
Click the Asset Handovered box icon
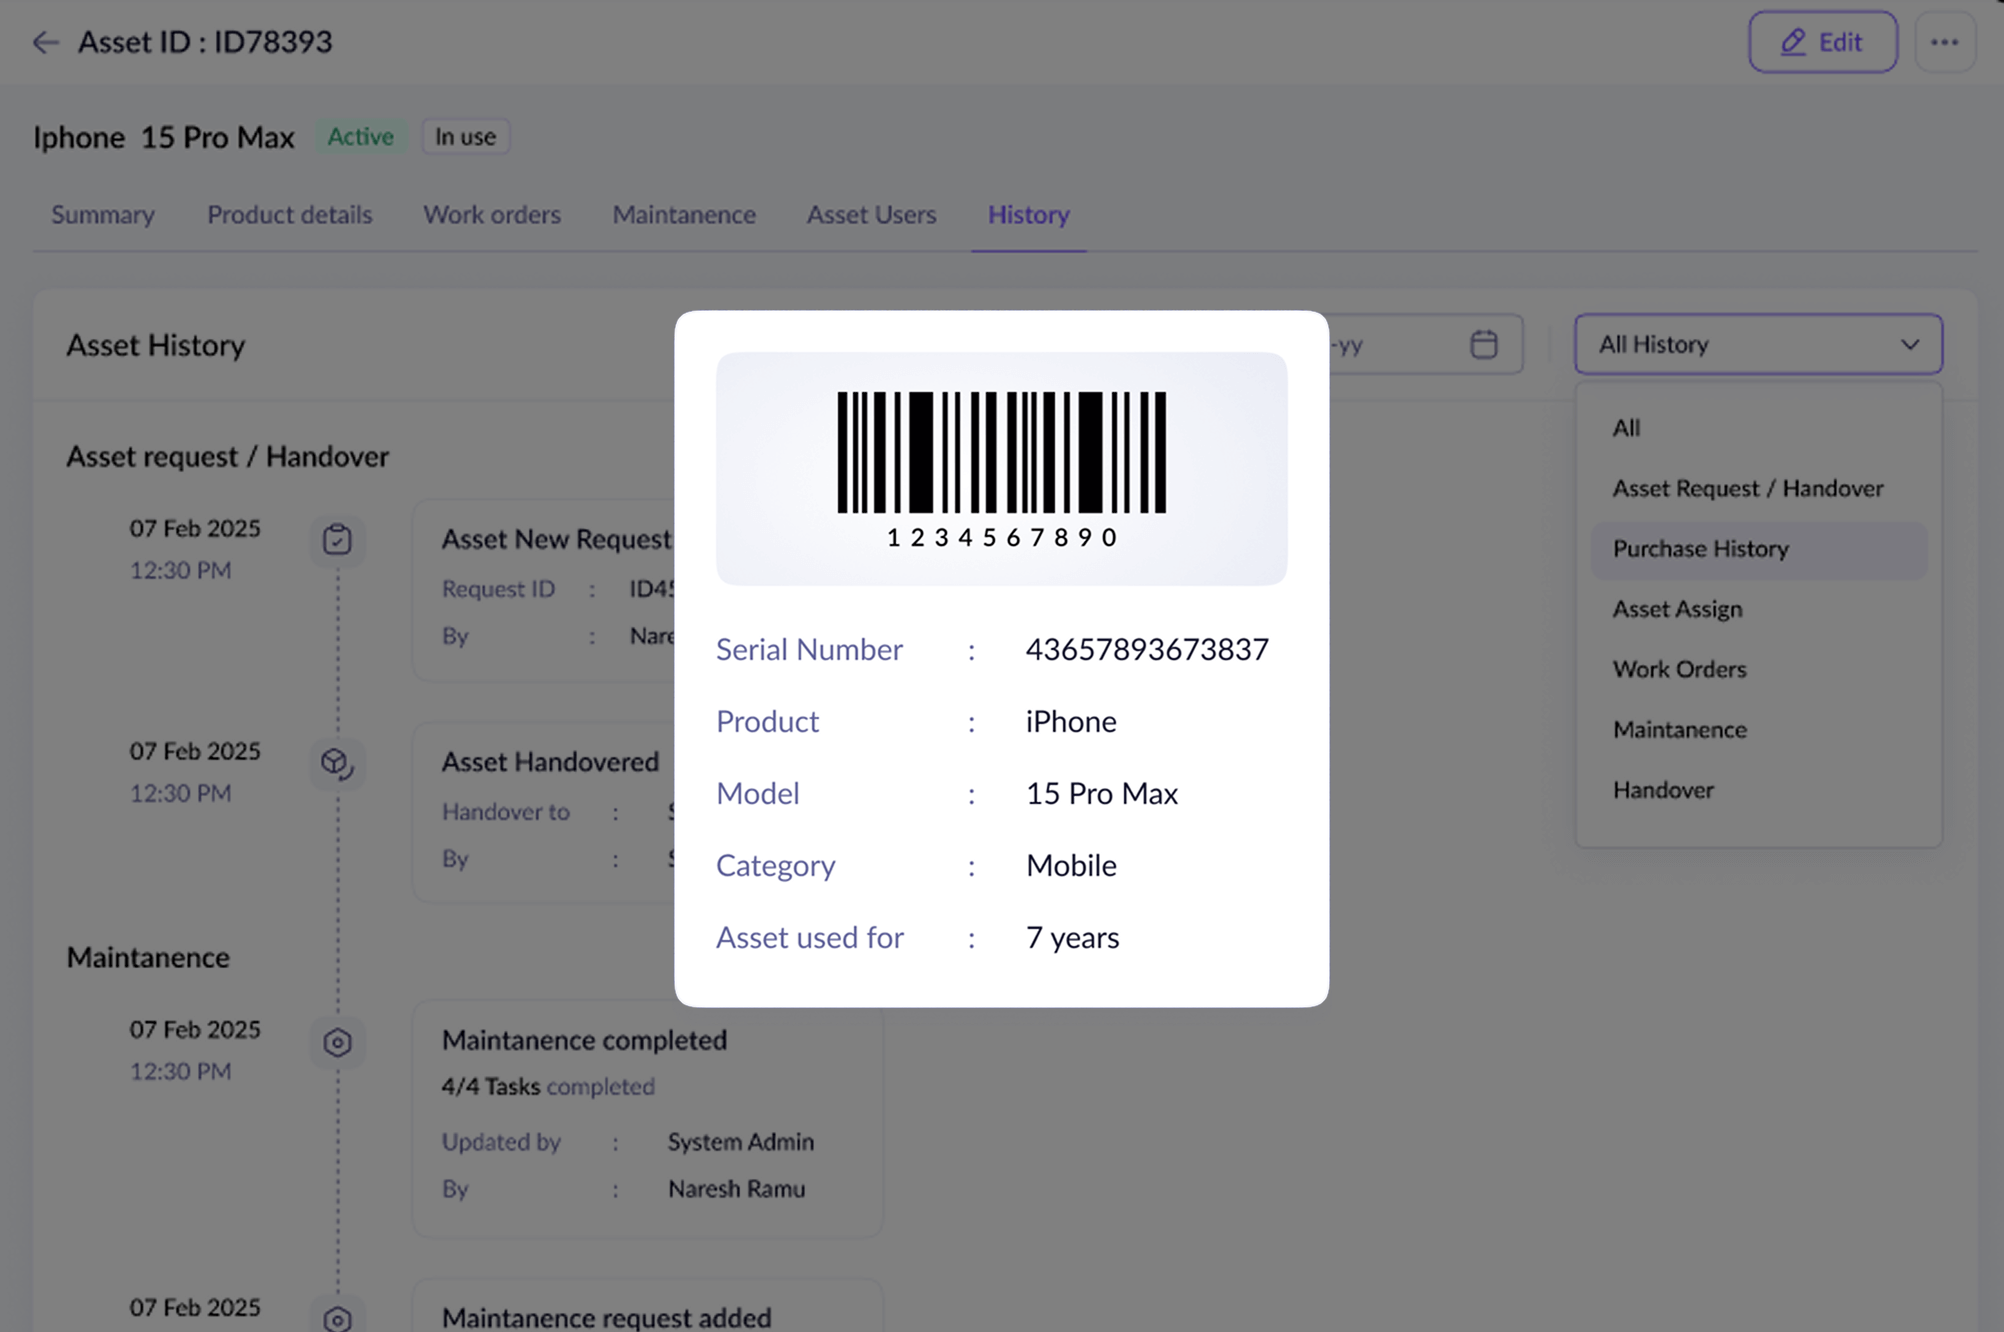click(x=337, y=763)
